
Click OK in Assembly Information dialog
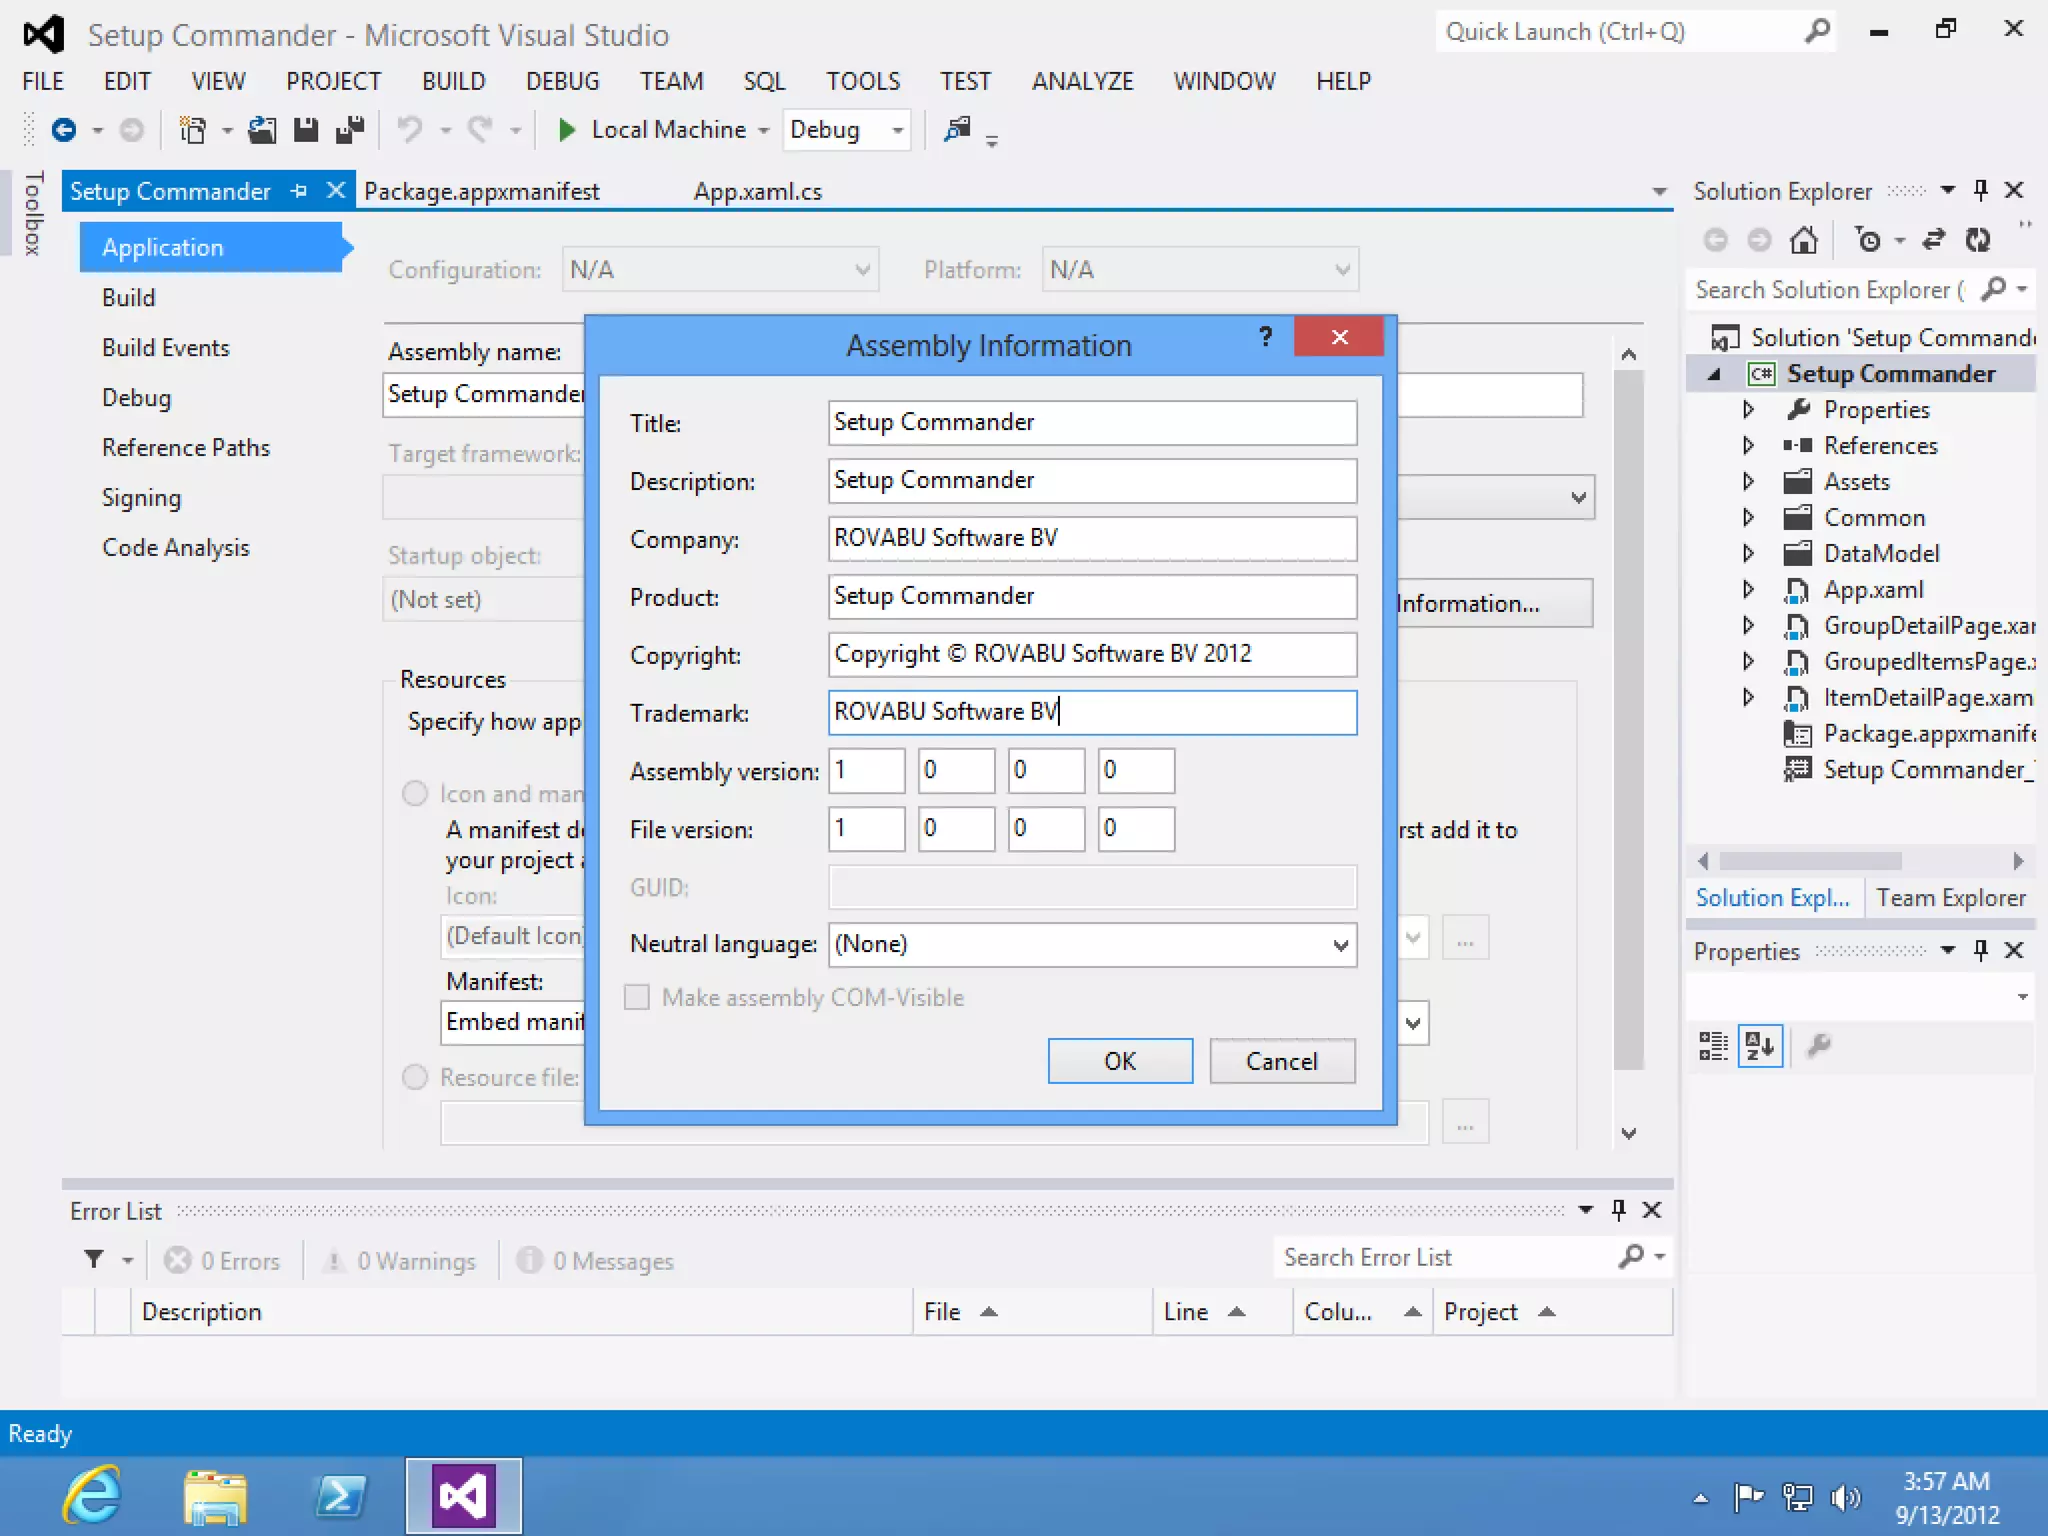click(x=1120, y=1061)
